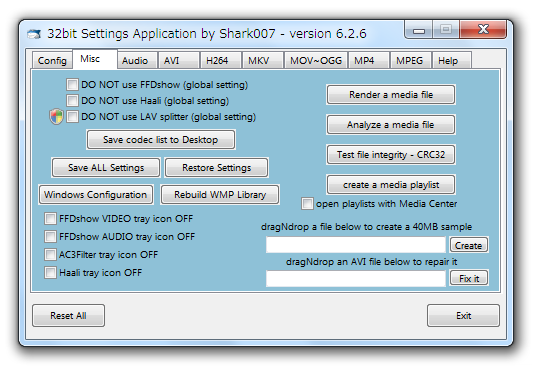Click the Exit button
The height and width of the screenshot is (368, 536).
(463, 315)
